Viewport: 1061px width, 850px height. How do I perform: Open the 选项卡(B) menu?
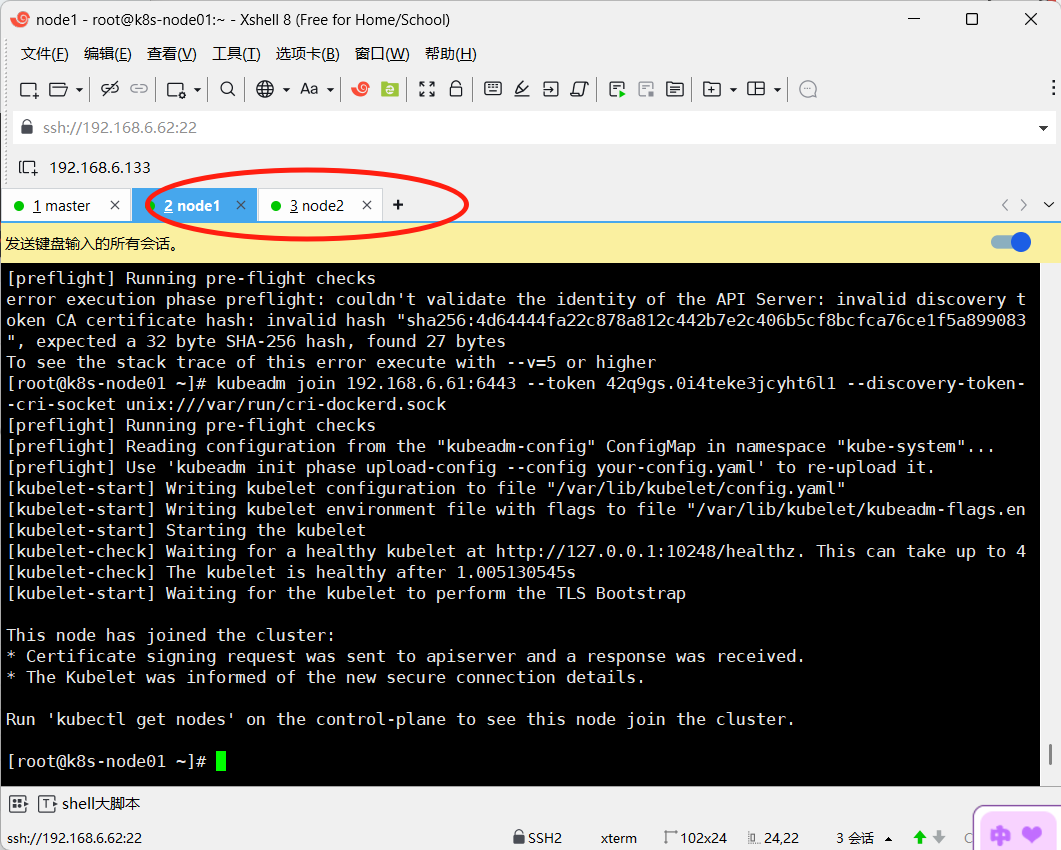pos(307,54)
